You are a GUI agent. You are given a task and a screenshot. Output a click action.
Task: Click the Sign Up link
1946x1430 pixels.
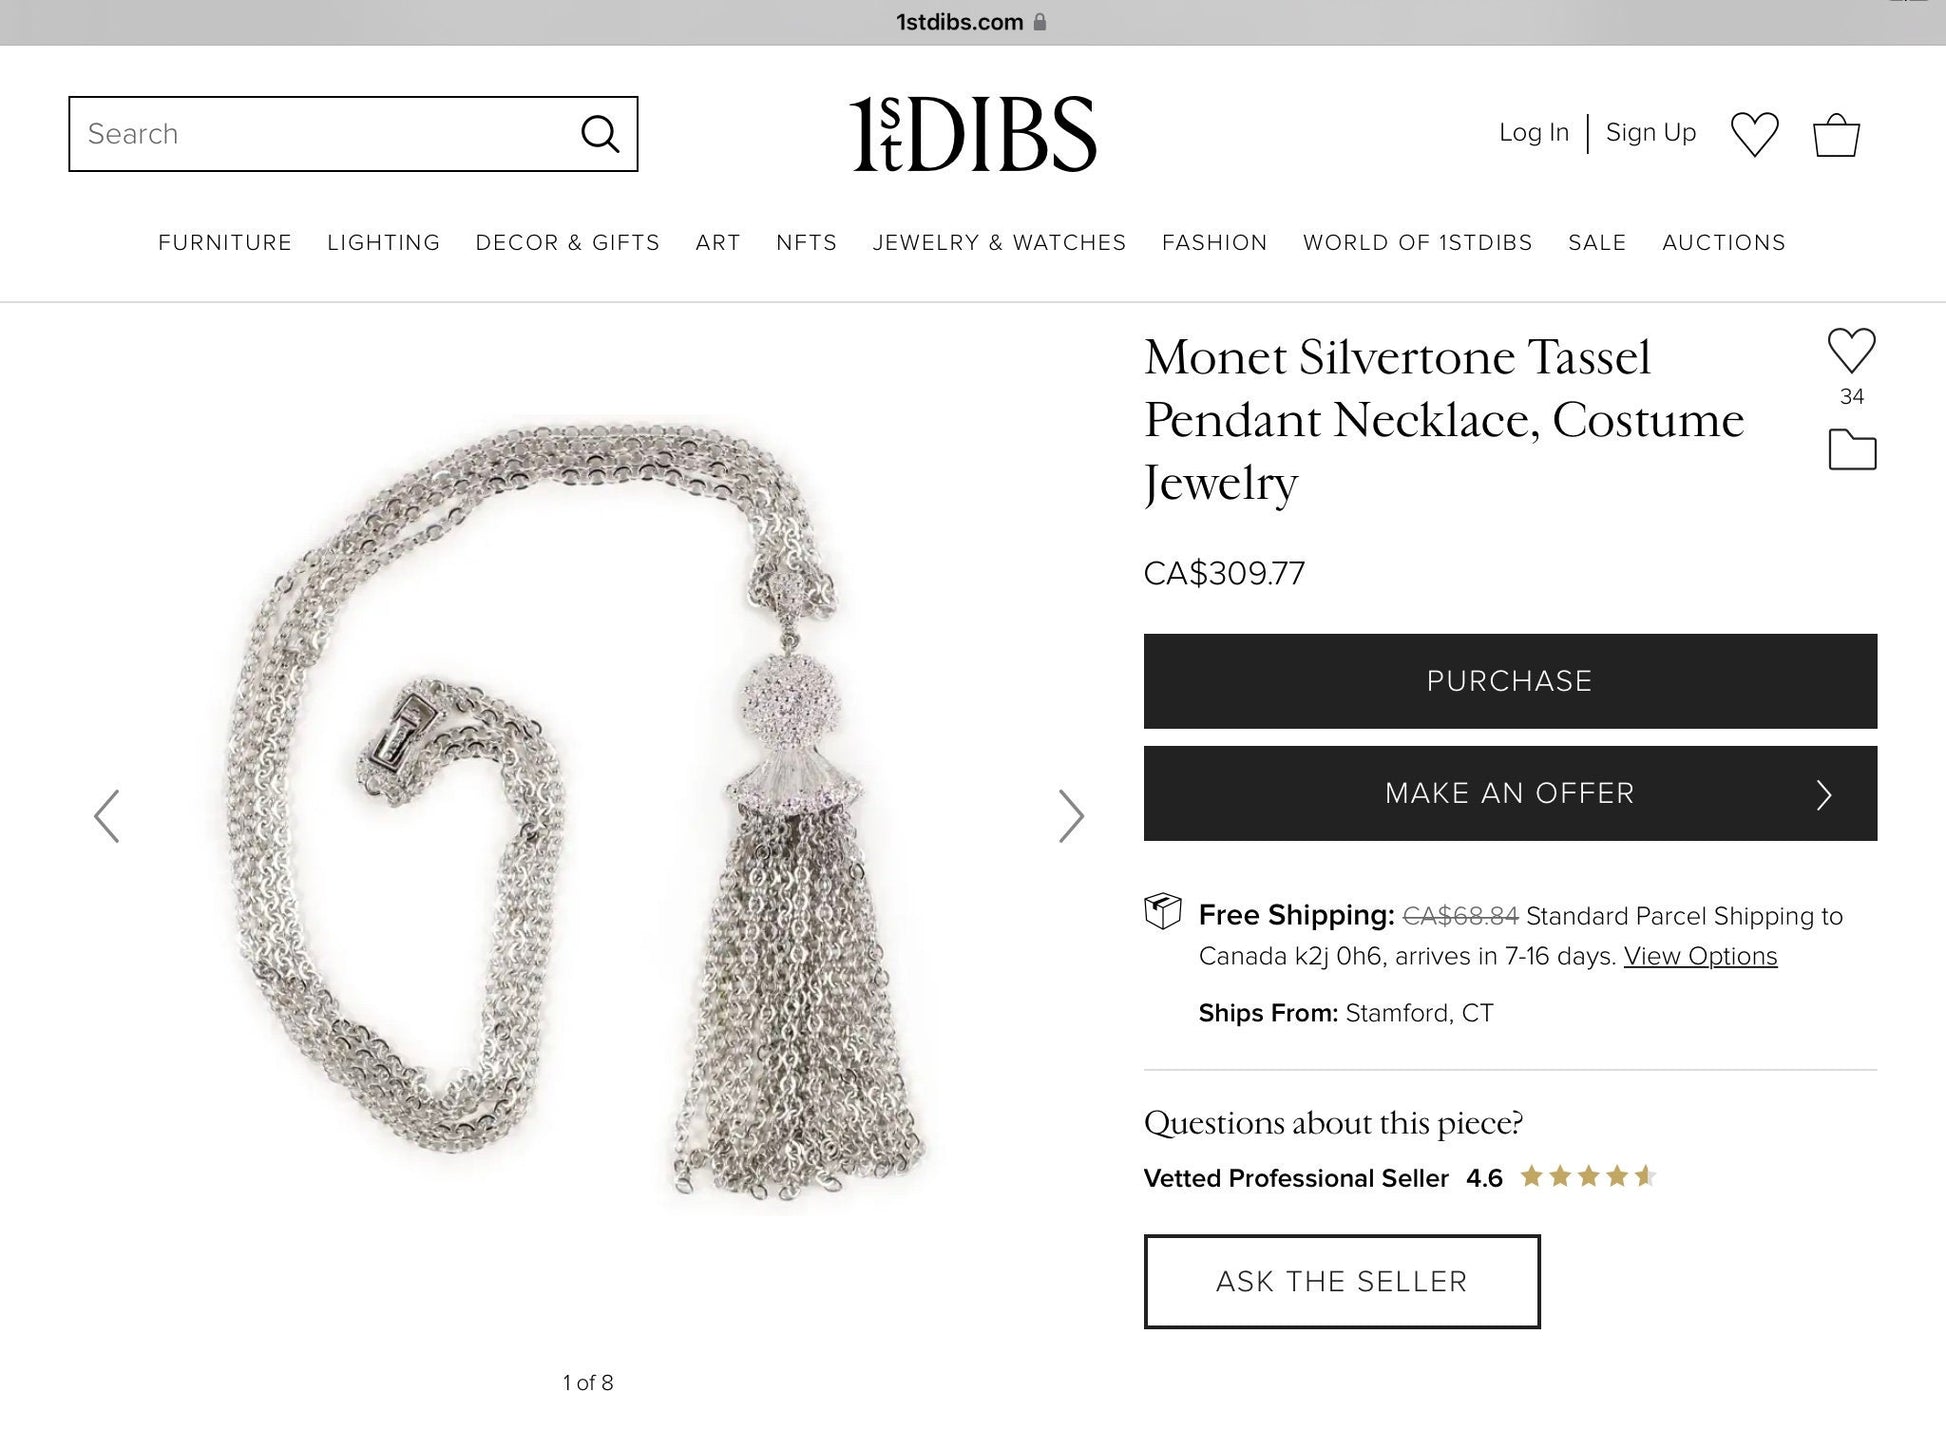(x=1650, y=133)
